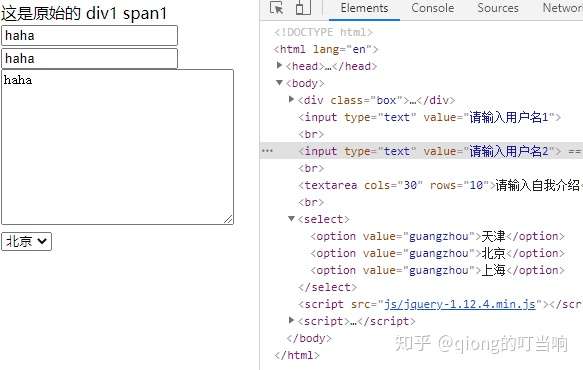Viewport: 583px width, 370px height.
Task: Open the Network tab
Action: point(563,8)
